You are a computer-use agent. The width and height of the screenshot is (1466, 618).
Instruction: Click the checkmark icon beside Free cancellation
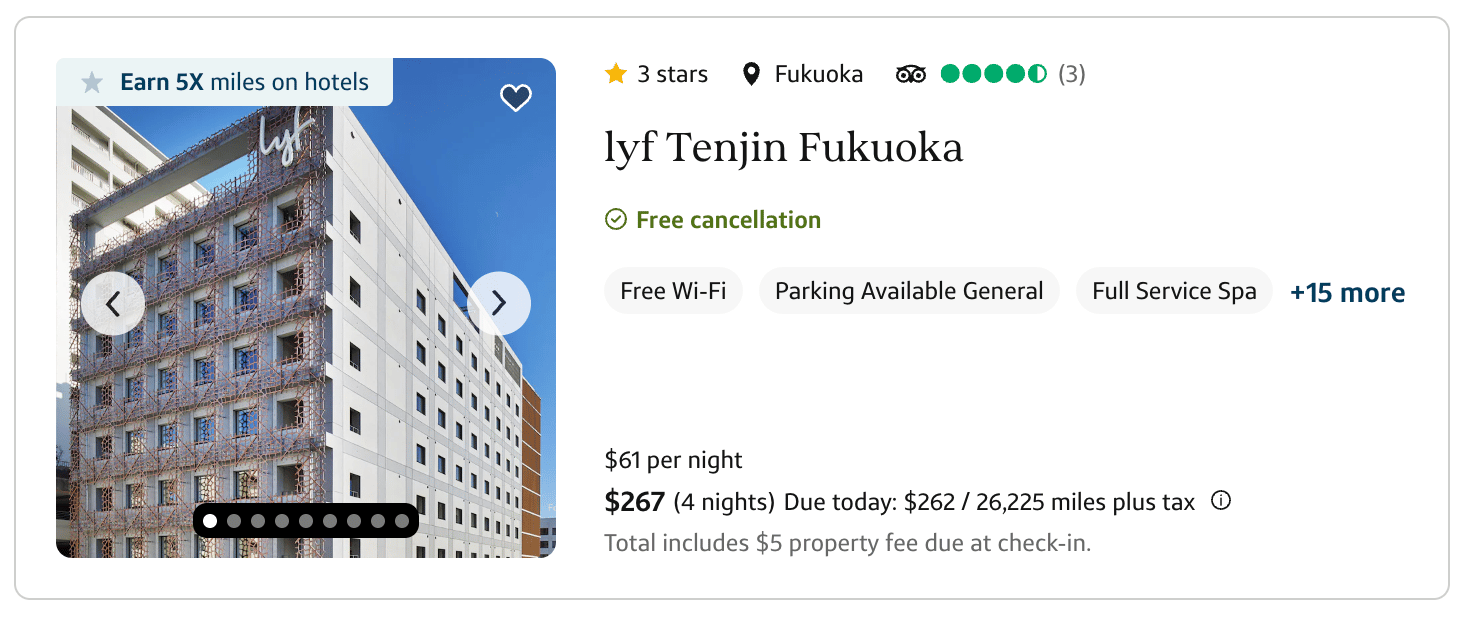[614, 220]
